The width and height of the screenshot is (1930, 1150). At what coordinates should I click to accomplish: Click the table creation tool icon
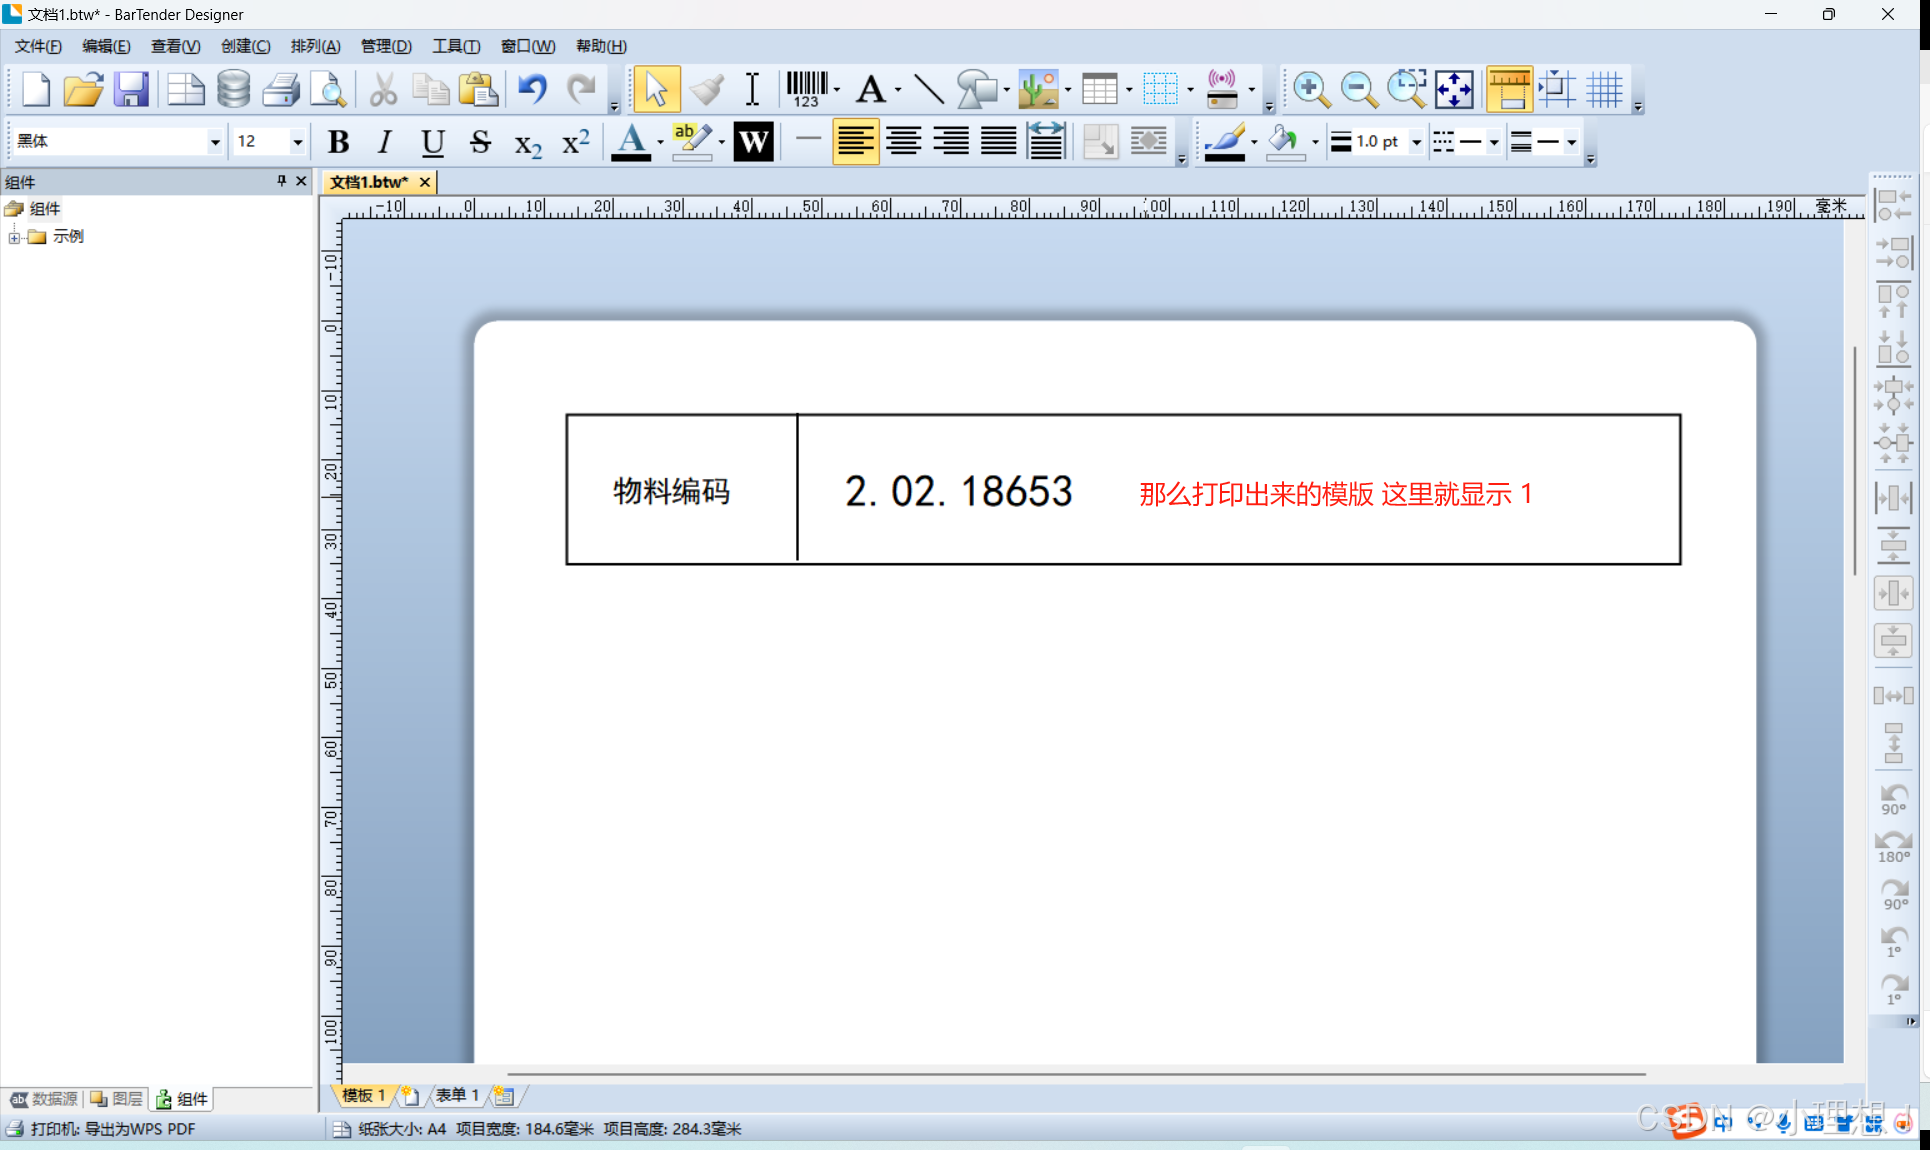(1099, 89)
